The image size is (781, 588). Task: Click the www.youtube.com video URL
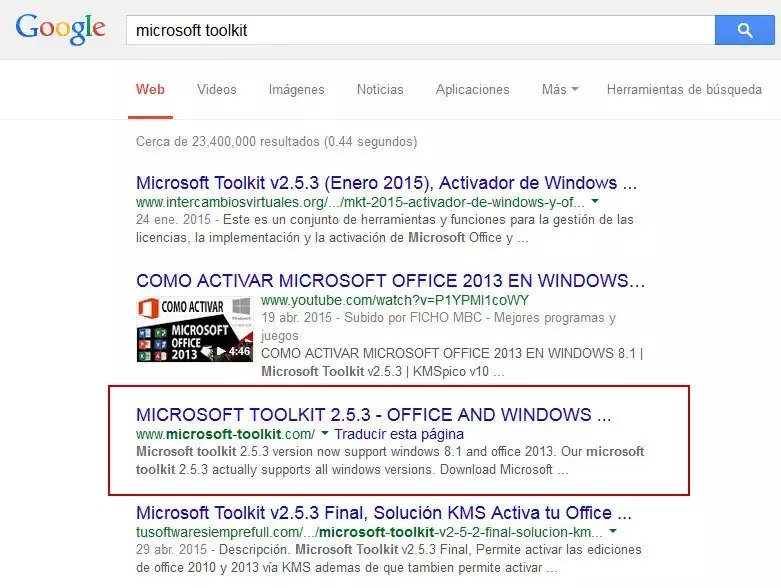coord(395,299)
